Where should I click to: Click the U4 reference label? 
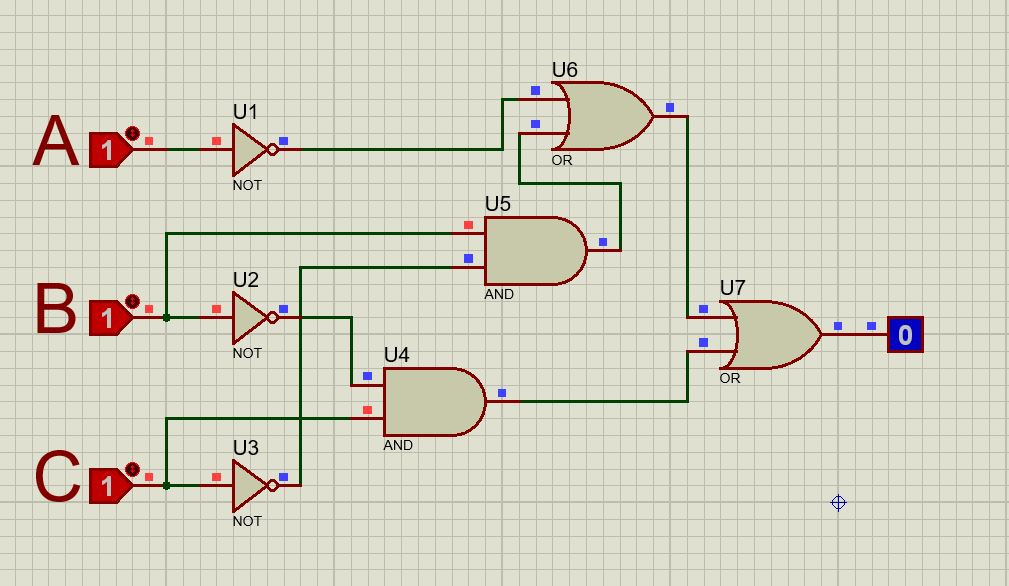(396, 355)
